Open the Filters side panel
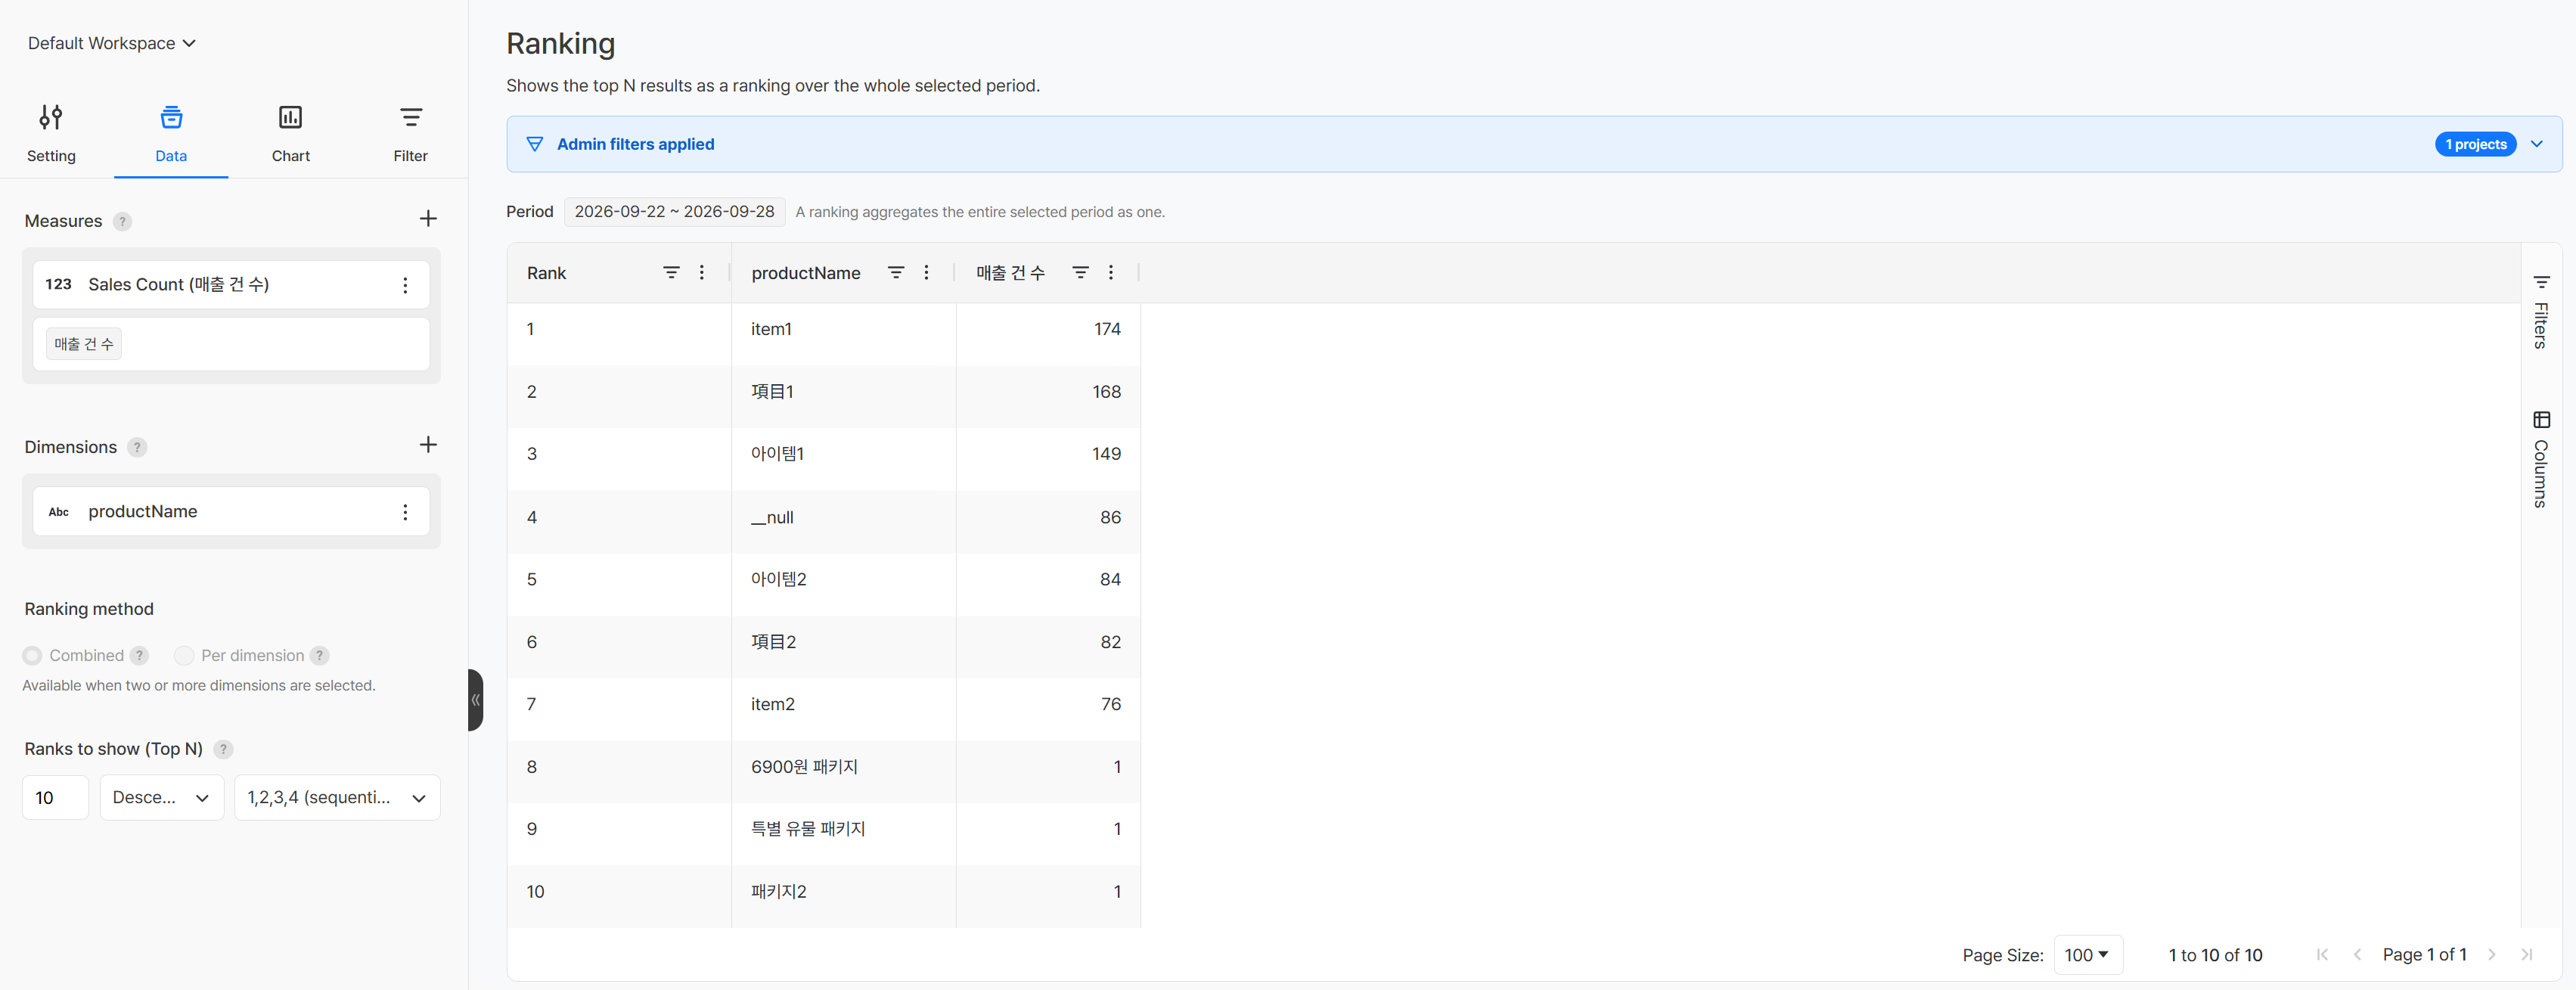Screen dimensions: 2576x990 (x=2541, y=311)
